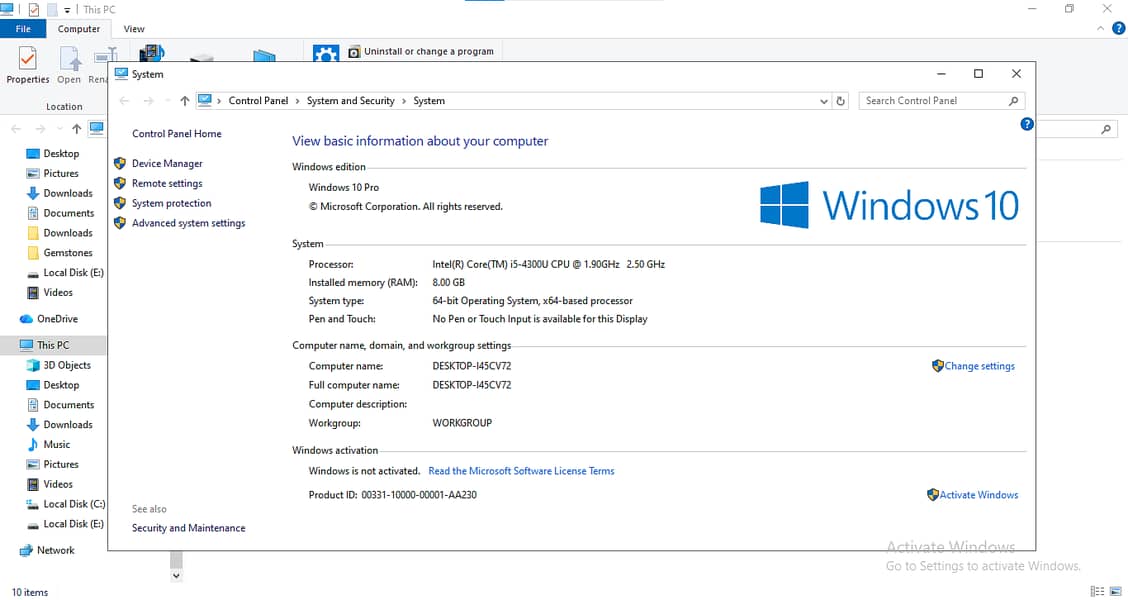Open 3D Objects under This PC
Viewport: 1128px width, 600px height.
pyautogui.click(x=67, y=365)
